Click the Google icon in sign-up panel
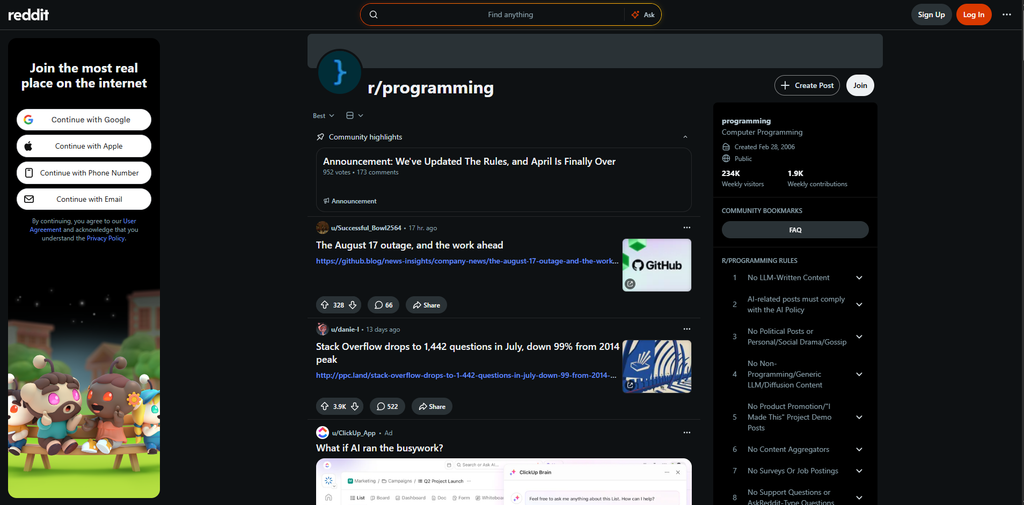The height and width of the screenshot is (505, 1024). pos(28,120)
